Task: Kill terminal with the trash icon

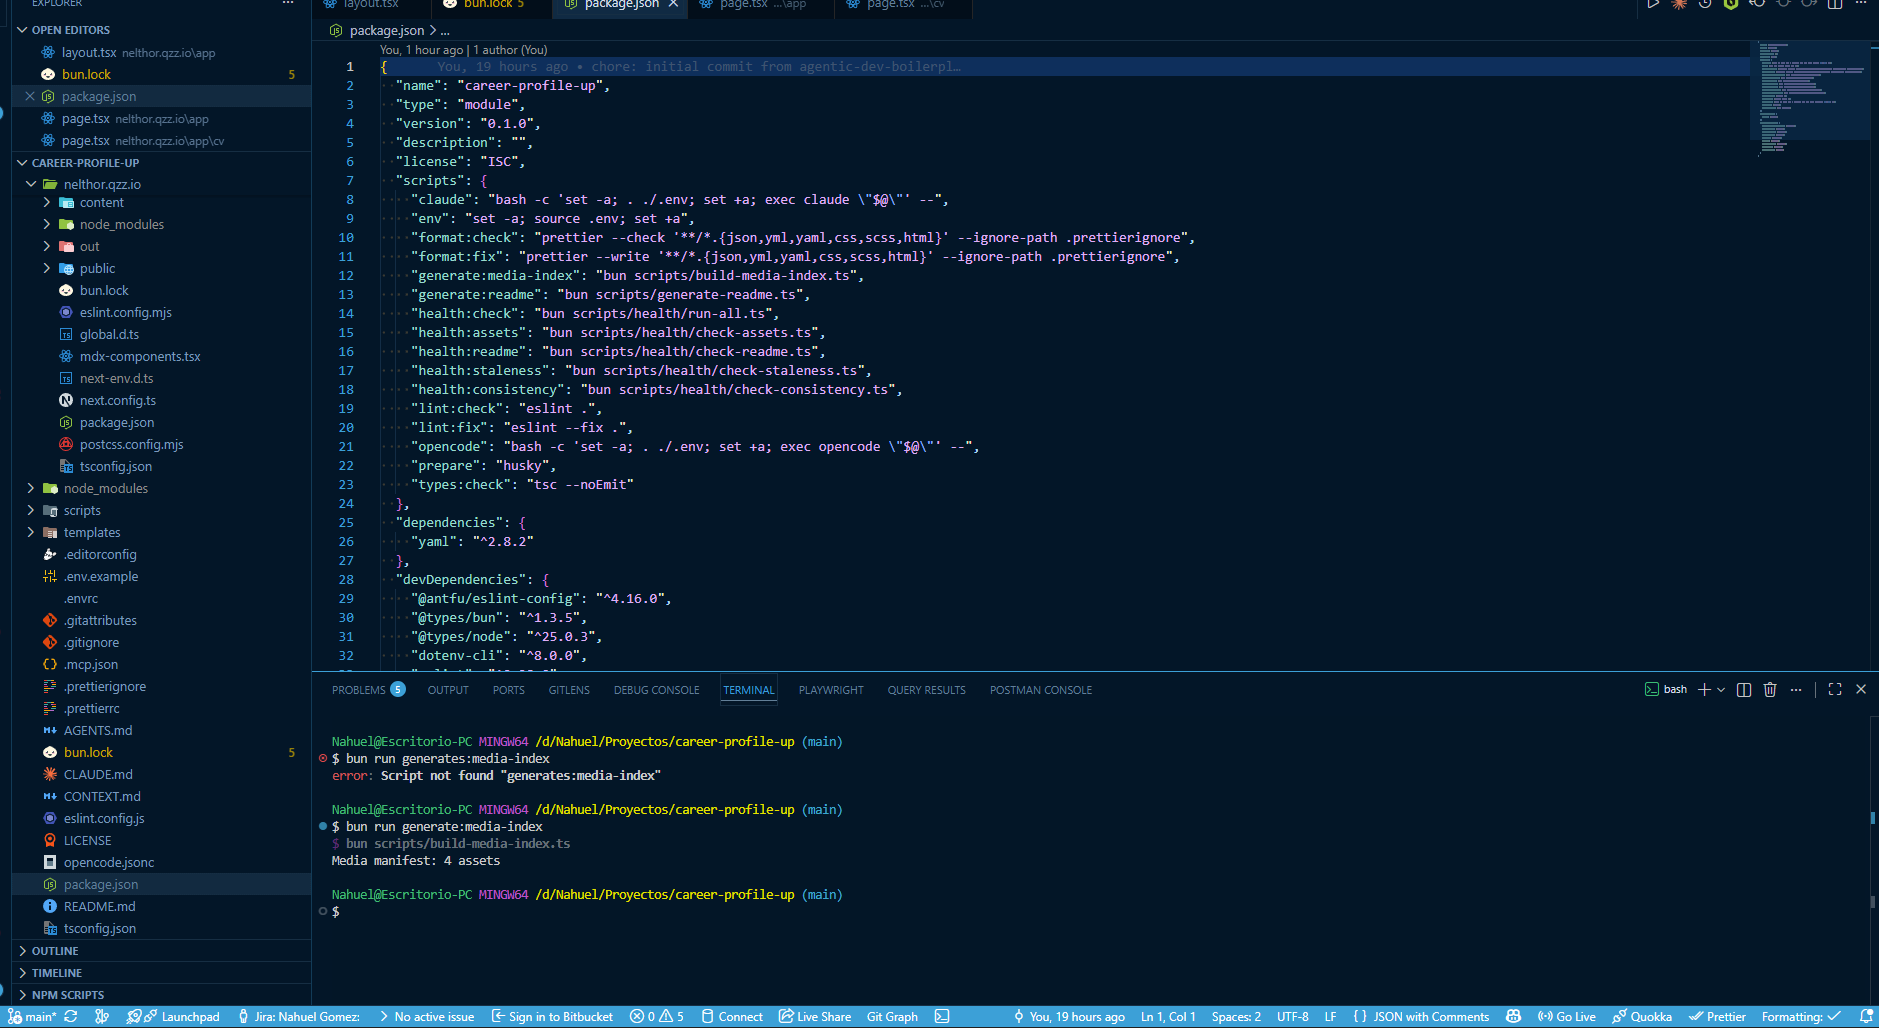Action: click(1770, 690)
